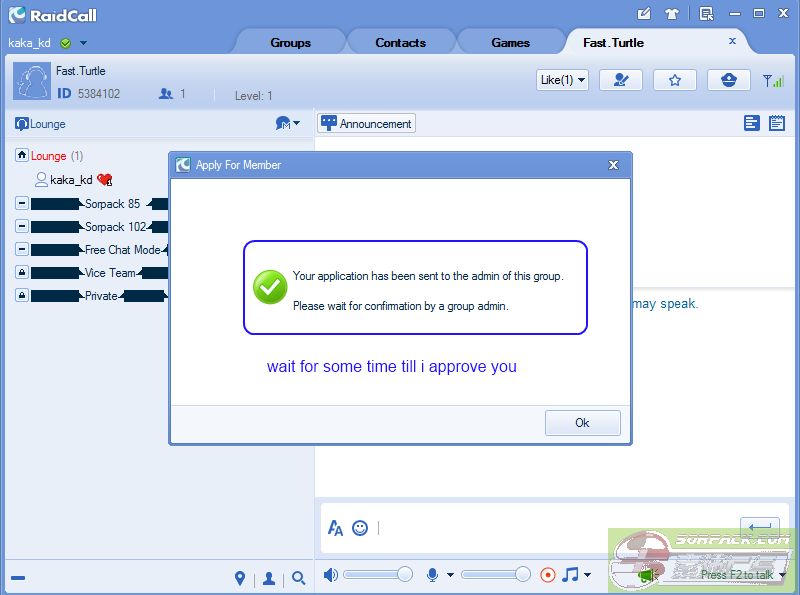Check the network signal strength icon

pos(773,81)
